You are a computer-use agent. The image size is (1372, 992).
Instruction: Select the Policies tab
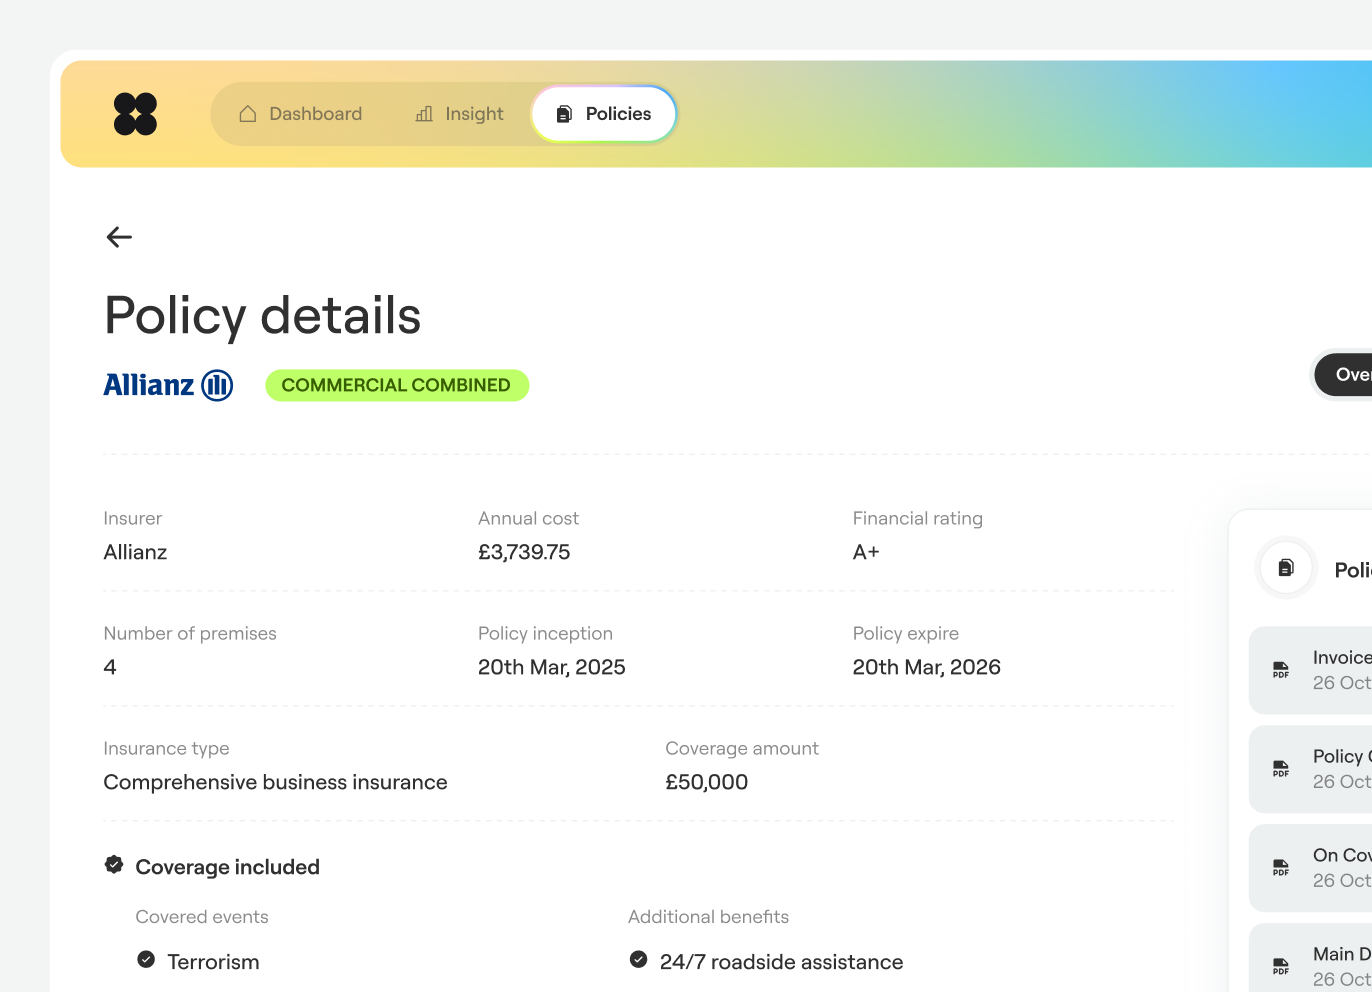pos(604,114)
